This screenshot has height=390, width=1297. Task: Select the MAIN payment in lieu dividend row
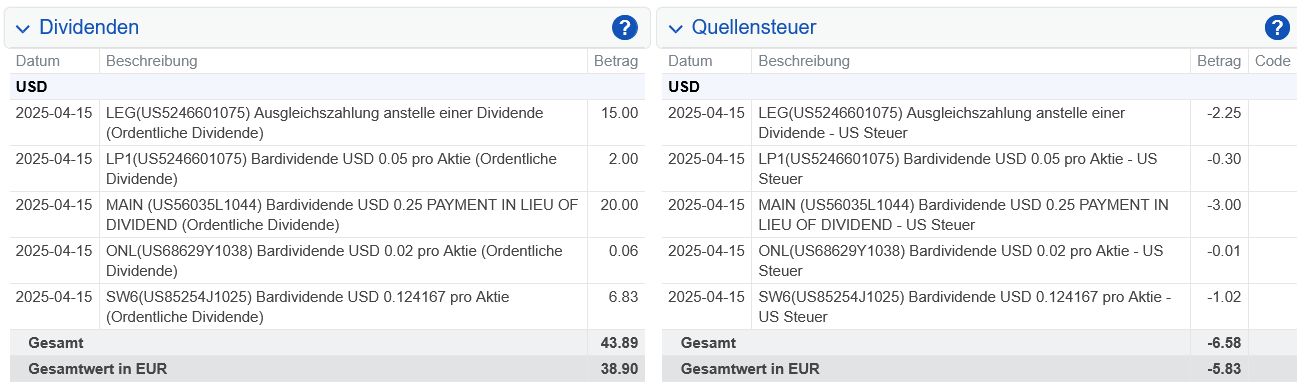[327, 215]
